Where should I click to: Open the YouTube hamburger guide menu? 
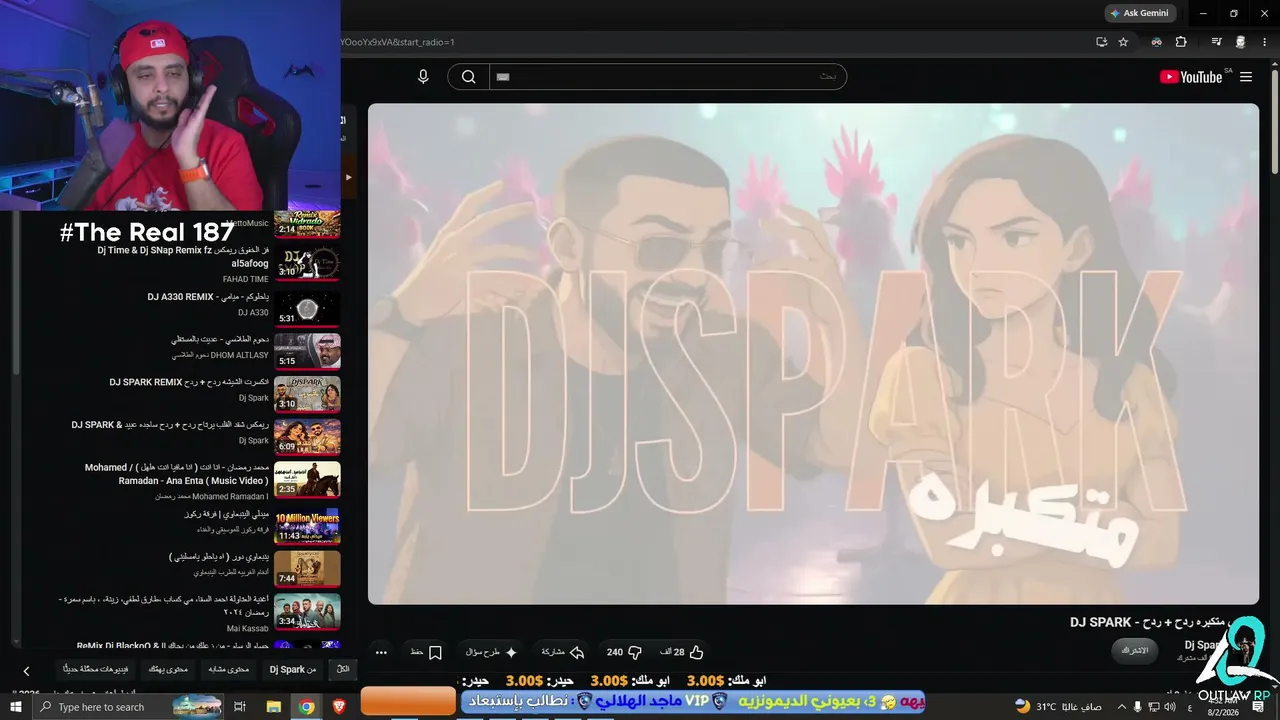pos(1246,77)
